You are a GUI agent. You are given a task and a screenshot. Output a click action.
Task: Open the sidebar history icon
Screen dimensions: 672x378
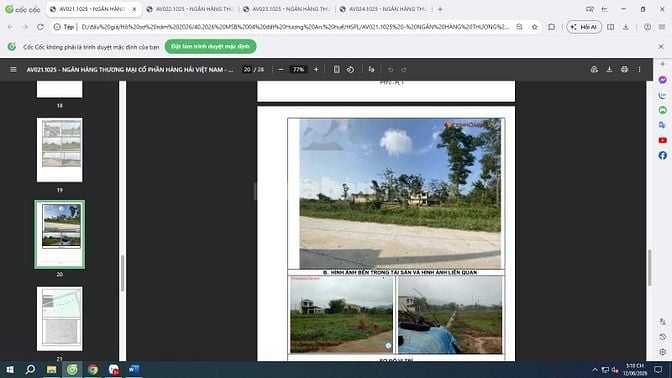tap(663, 337)
